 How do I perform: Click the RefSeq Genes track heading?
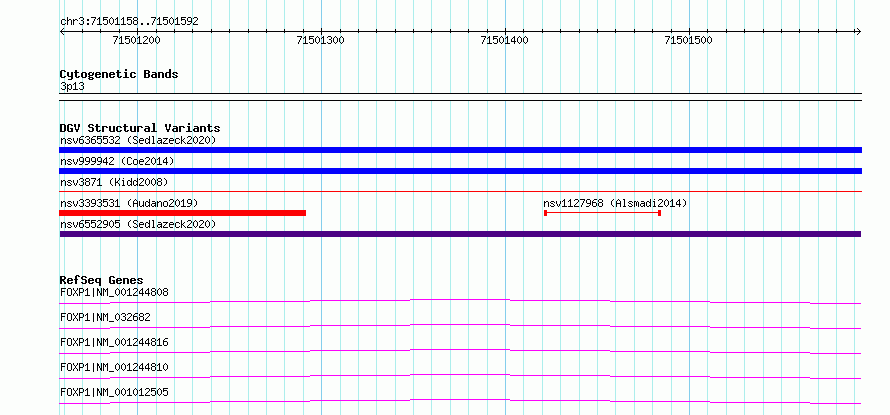click(101, 280)
